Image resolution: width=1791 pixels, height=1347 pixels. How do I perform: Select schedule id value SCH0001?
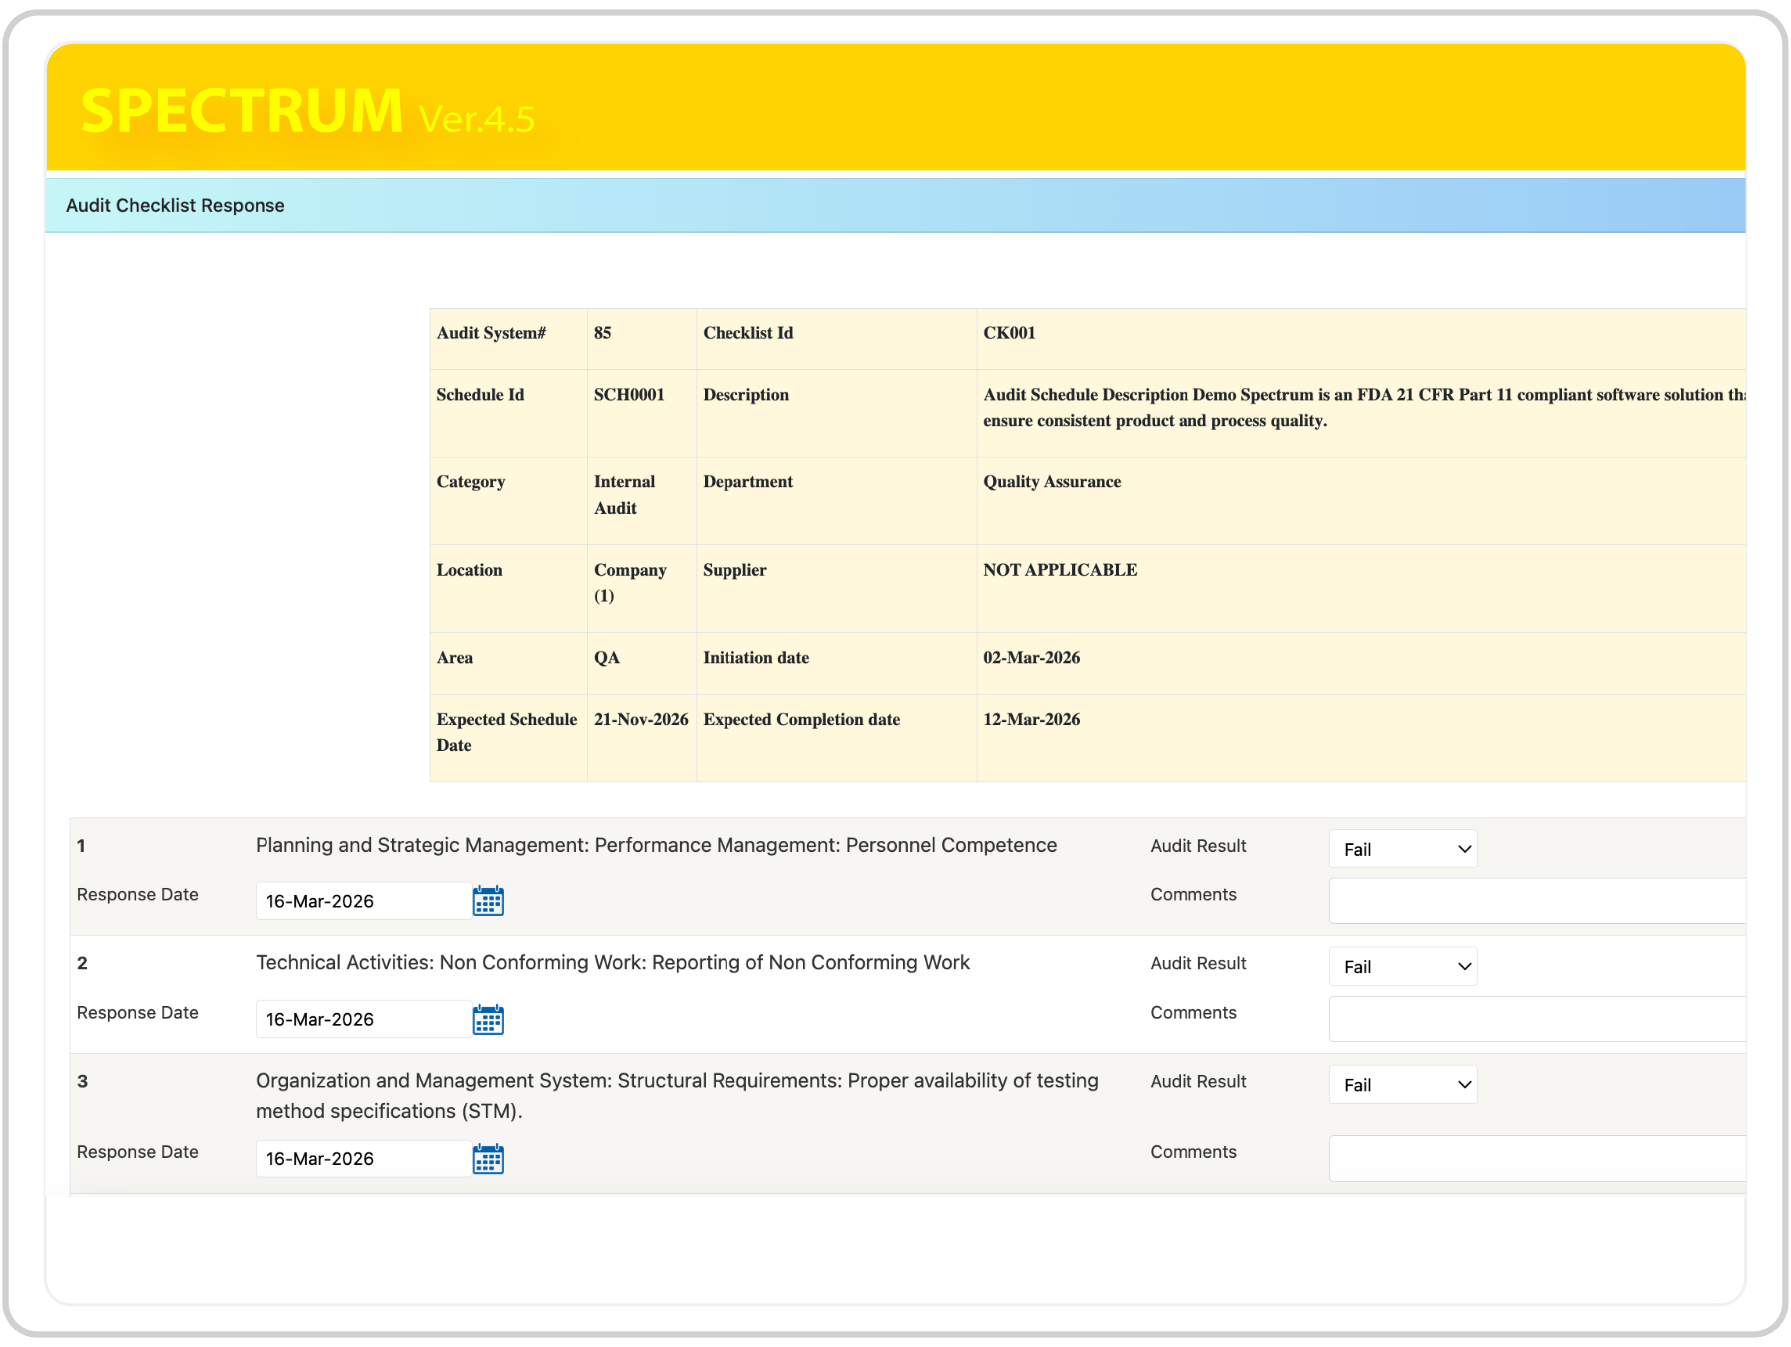click(x=629, y=395)
